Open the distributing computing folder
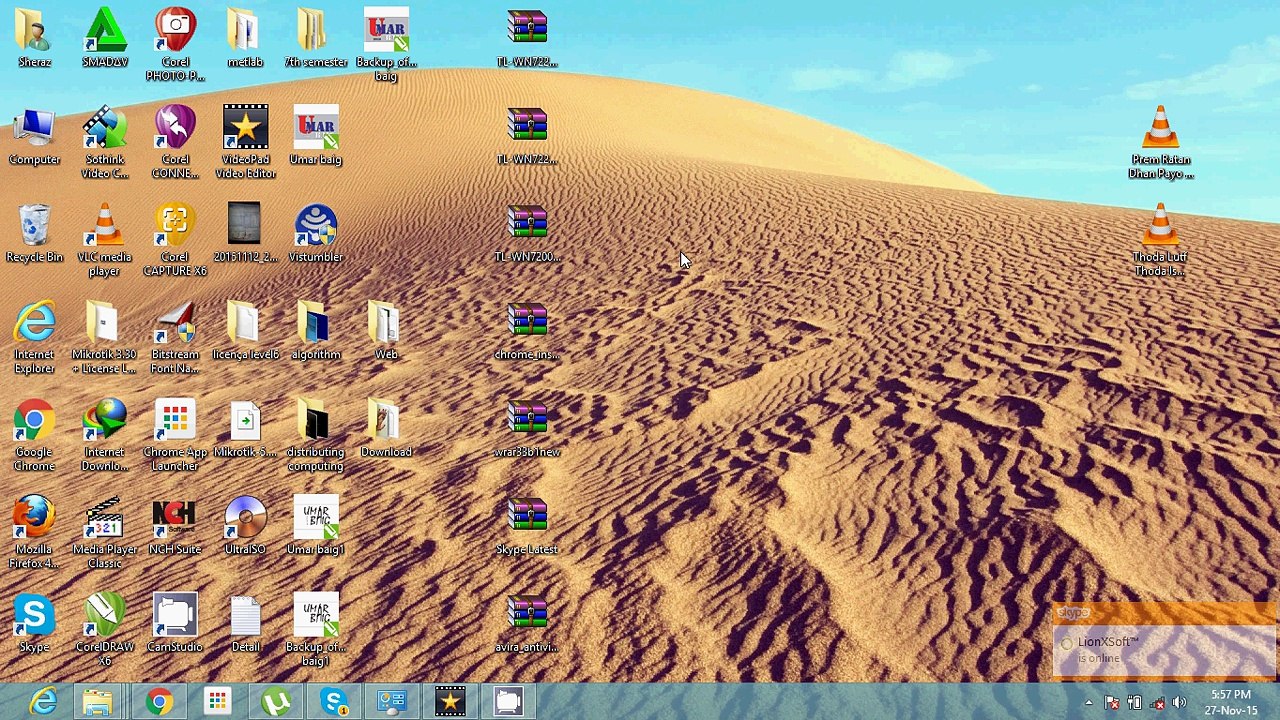The width and height of the screenshot is (1280, 720). [x=315, y=436]
